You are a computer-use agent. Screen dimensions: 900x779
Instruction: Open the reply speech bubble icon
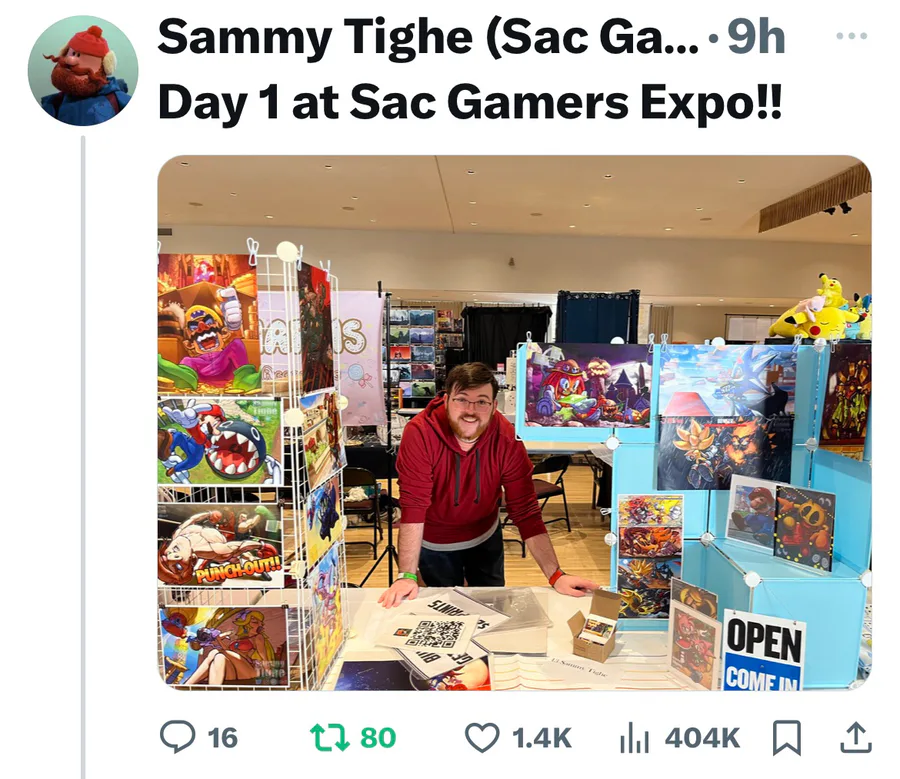pyautogui.click(x=177, y=737)
